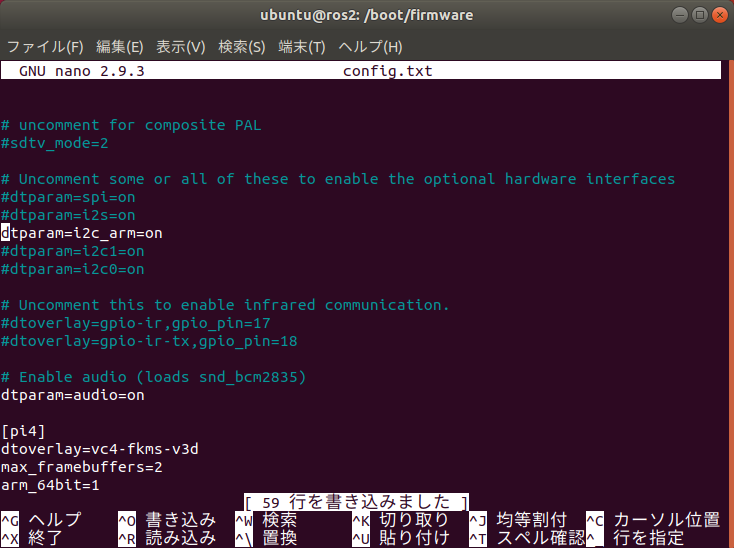The width and height of the screenshot is (734, 548).
Task: Close the terminal window
Action: click(x=719, y=15)
